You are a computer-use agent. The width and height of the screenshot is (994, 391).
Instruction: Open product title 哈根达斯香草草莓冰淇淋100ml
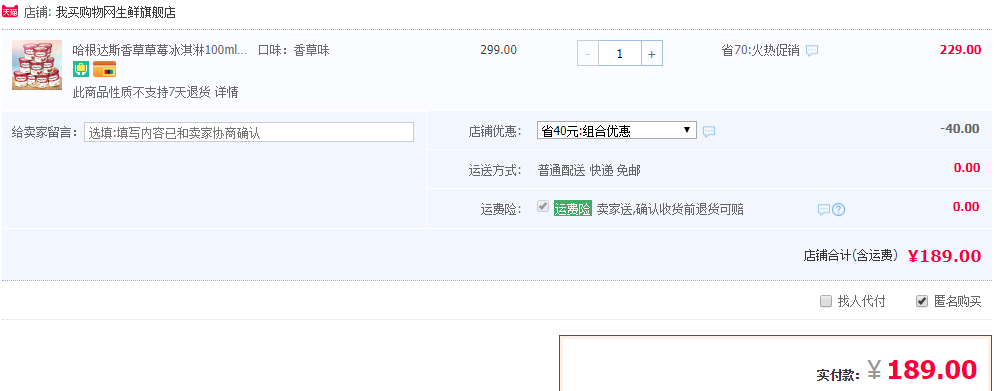click(160, 50)
